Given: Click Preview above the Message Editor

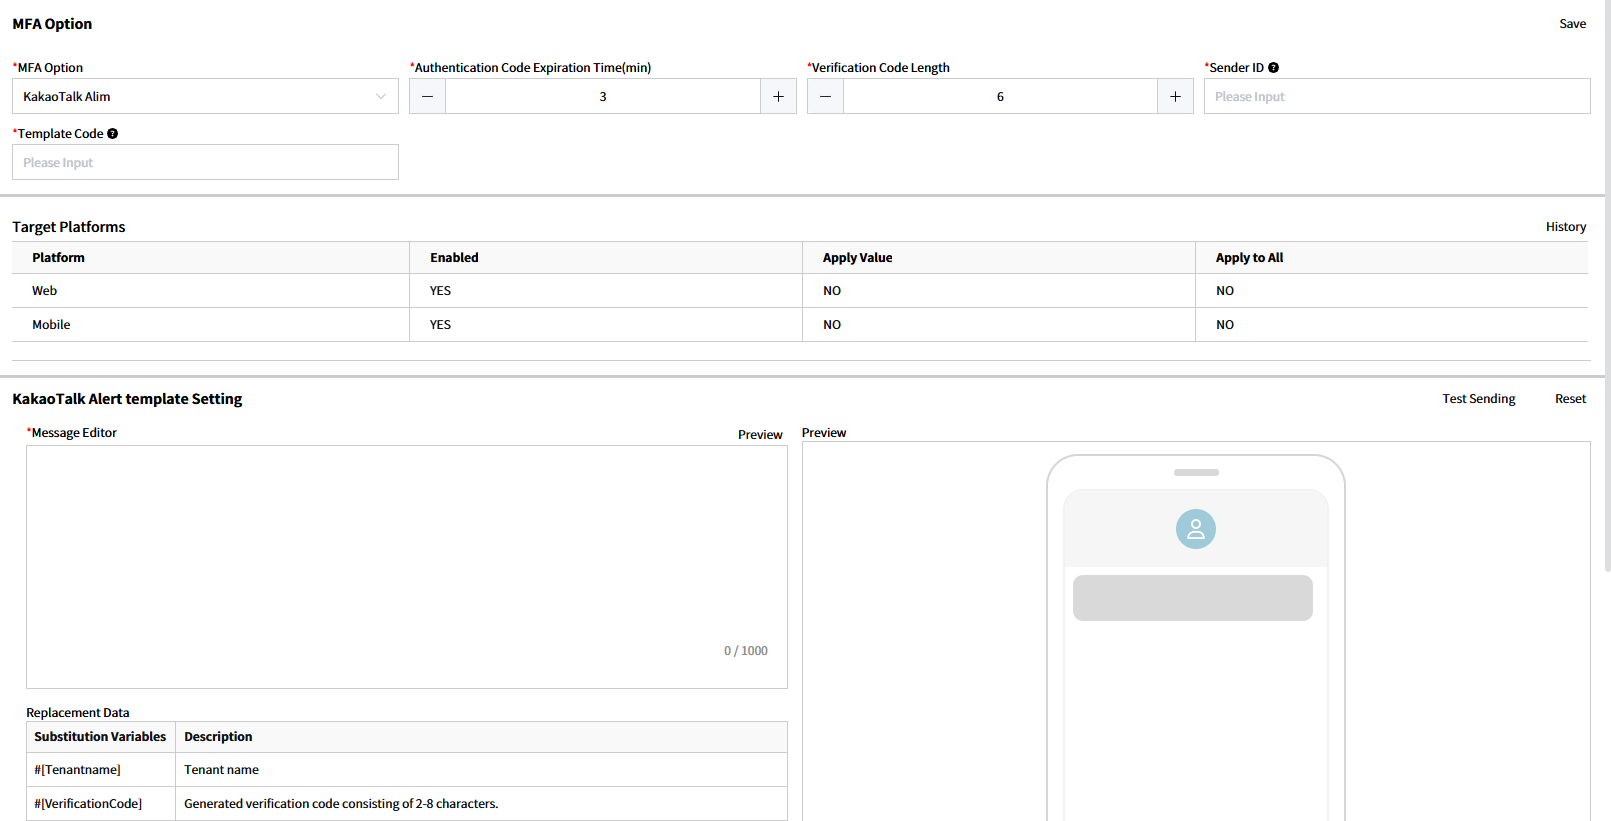Looking at the screenshot, I should pos(760,435).
